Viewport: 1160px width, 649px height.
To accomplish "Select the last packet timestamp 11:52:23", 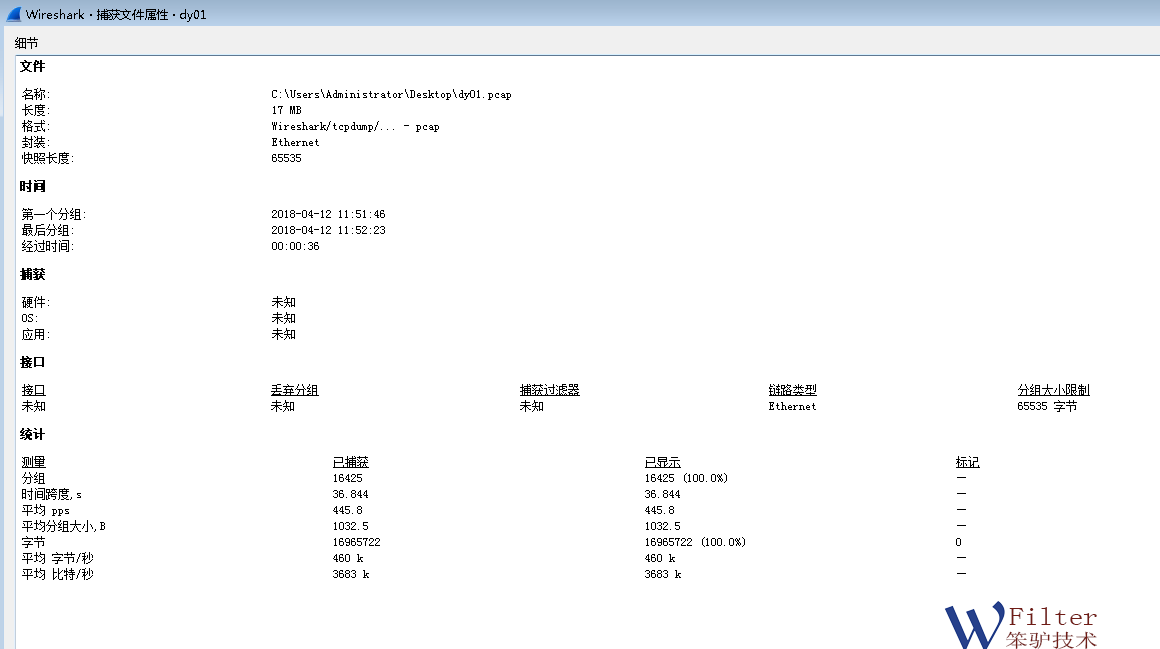I will pyautogui.click(x=328, y=230).
